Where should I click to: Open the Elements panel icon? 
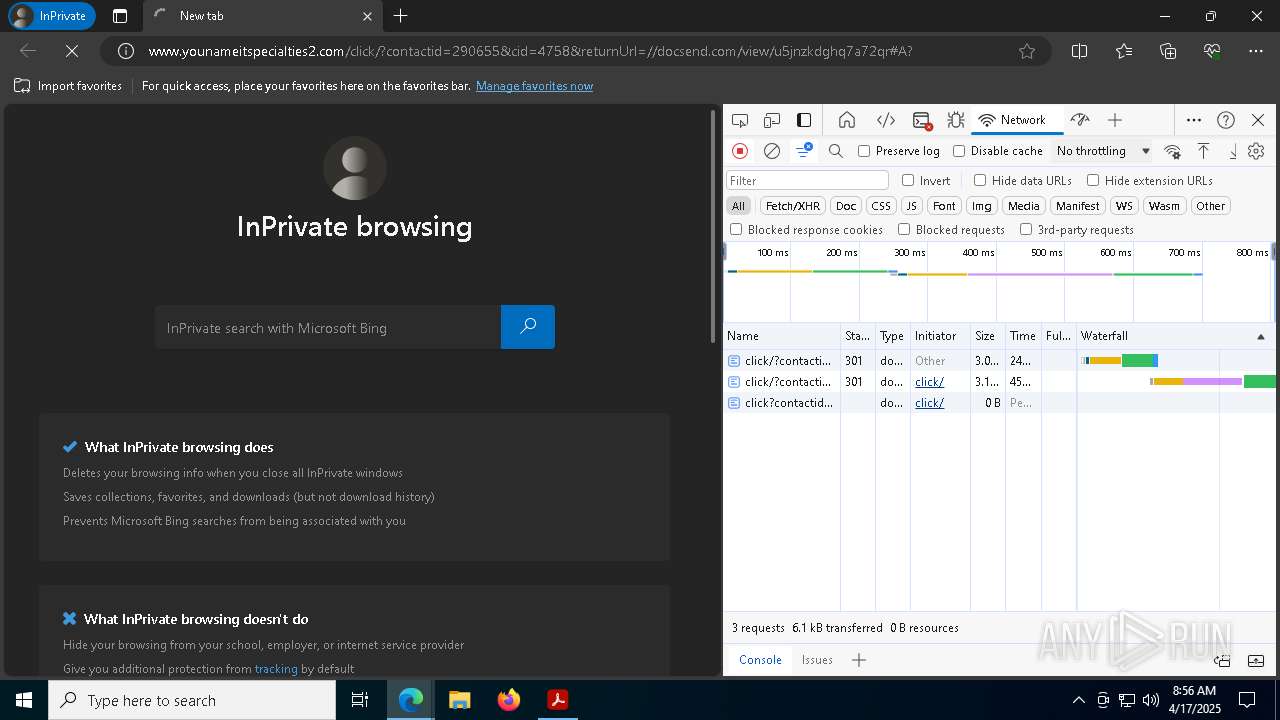(x=886, y=120)
